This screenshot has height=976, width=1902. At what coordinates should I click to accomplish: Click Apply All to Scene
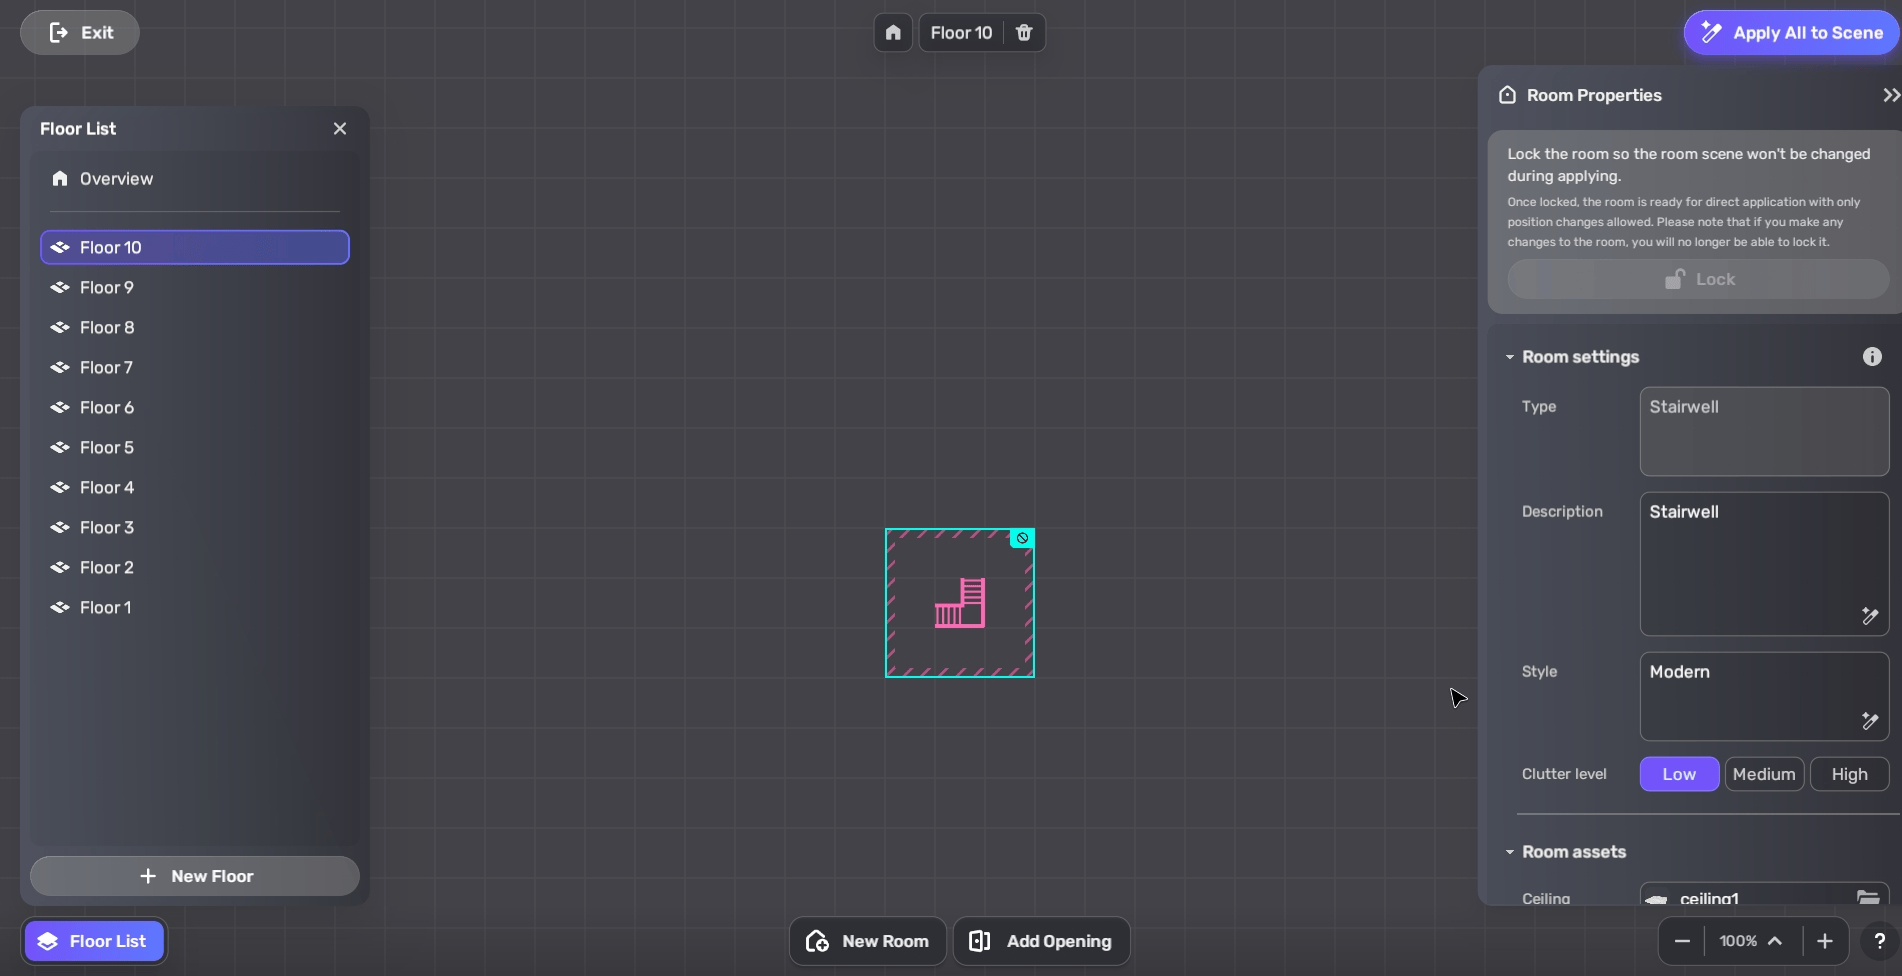(x=1792, y=33)
